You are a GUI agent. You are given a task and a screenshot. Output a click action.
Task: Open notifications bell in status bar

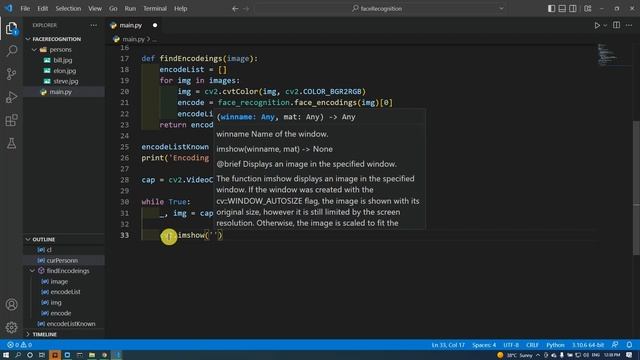[629, 345]
